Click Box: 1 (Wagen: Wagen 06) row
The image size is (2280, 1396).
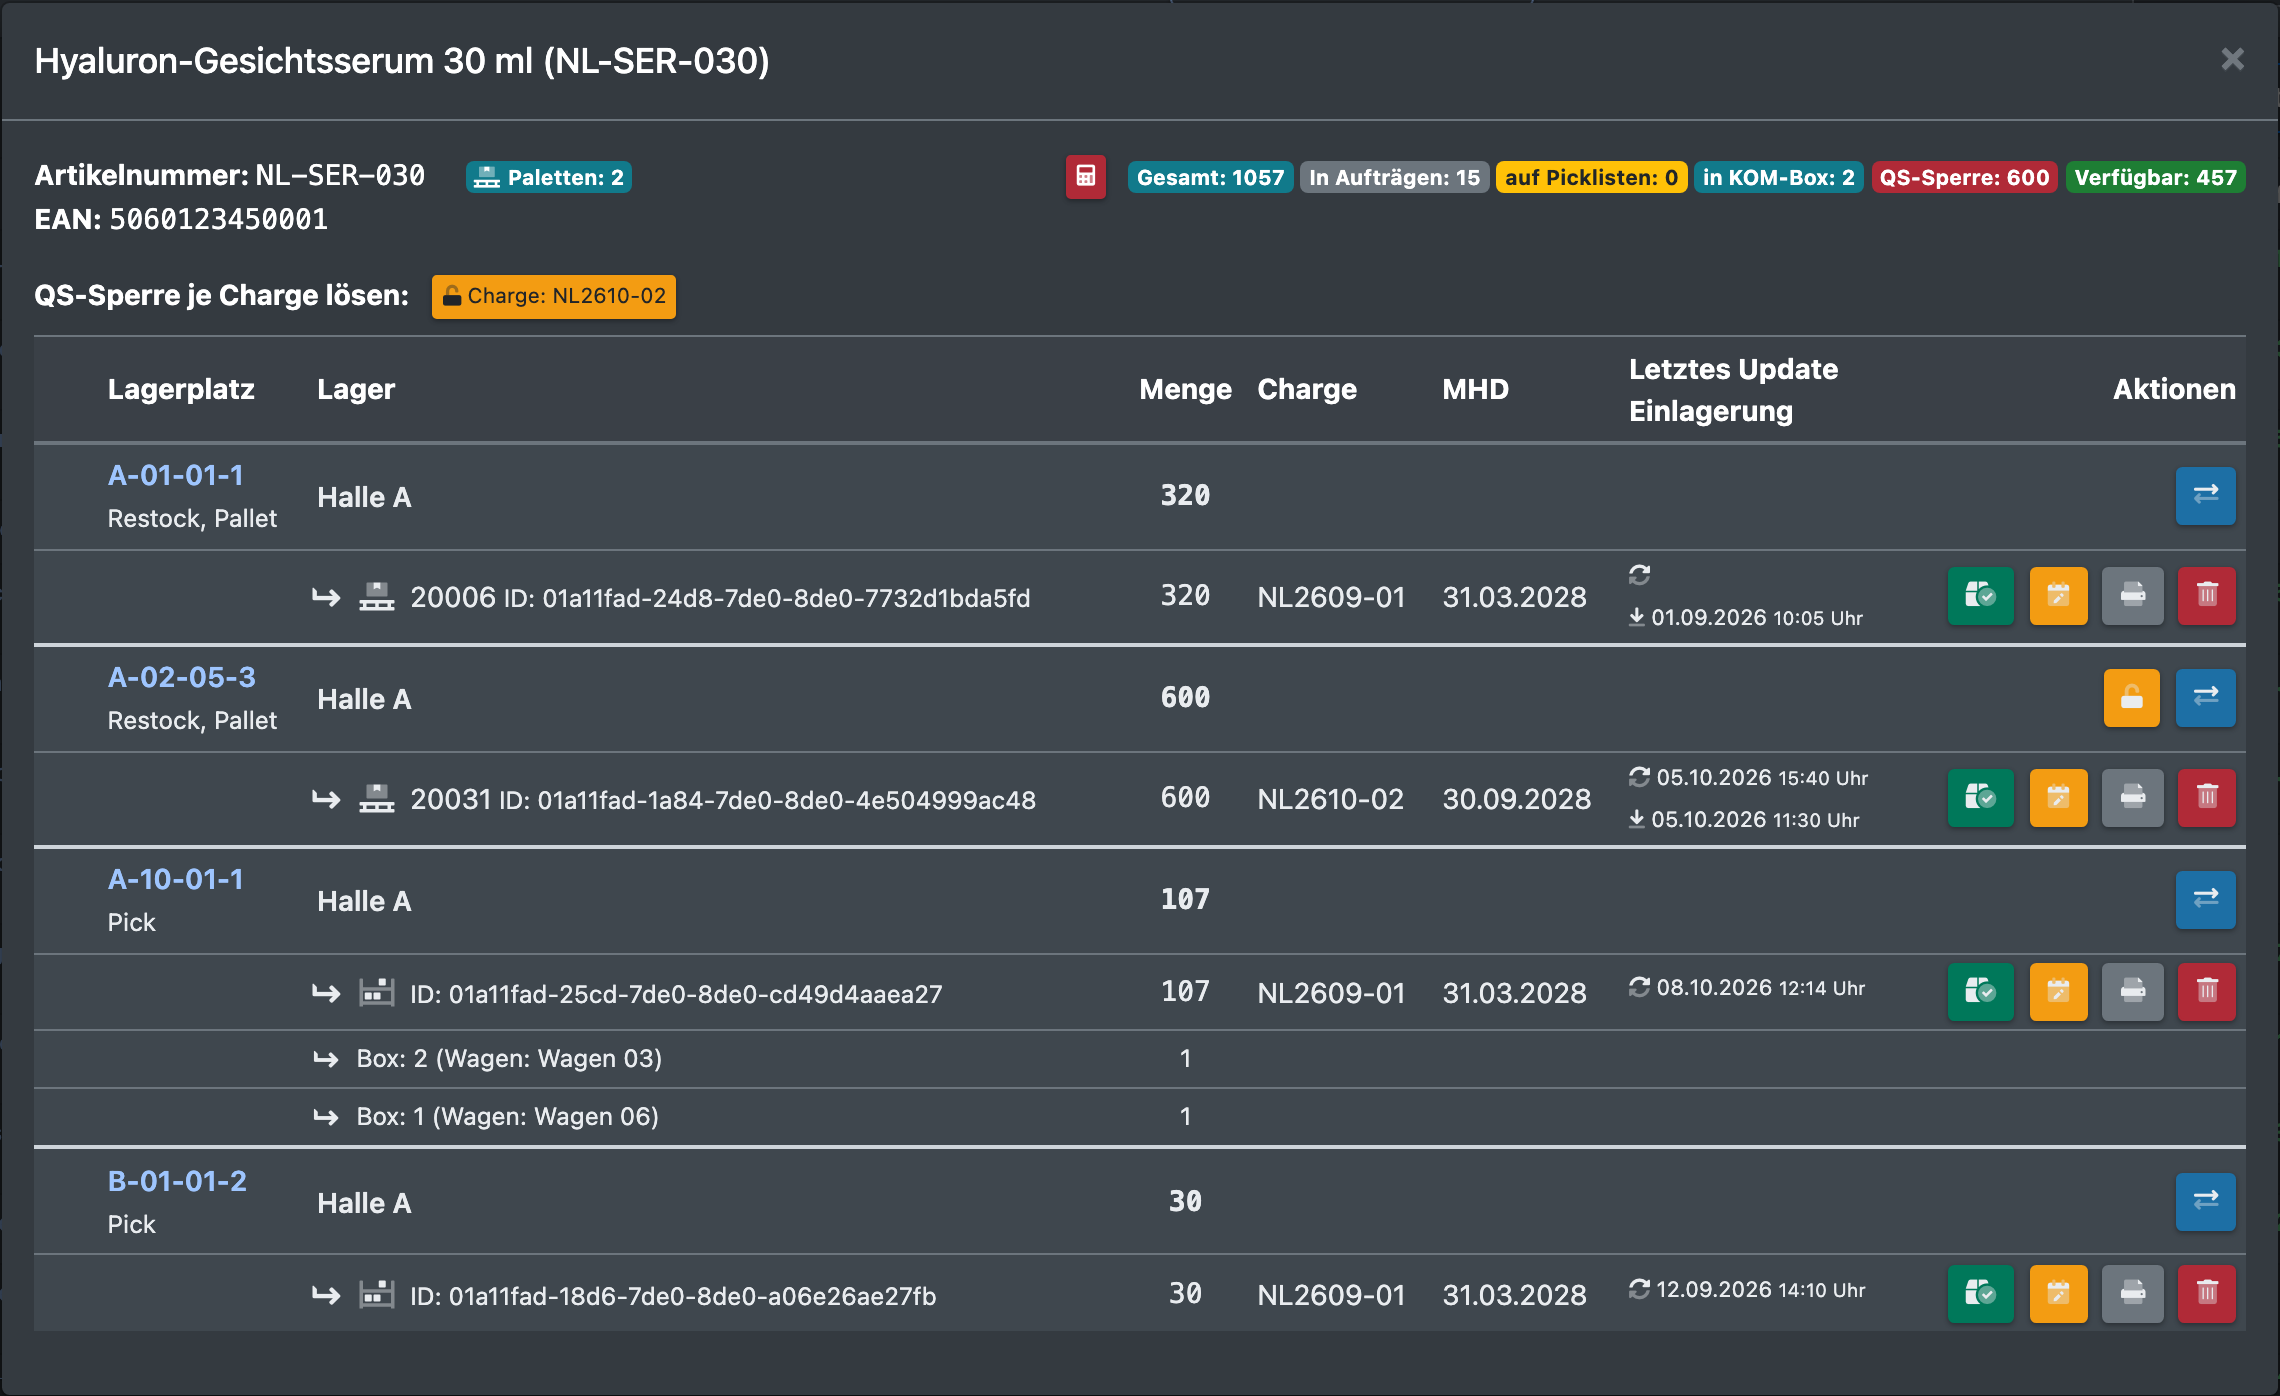tap(1140, 1117)
